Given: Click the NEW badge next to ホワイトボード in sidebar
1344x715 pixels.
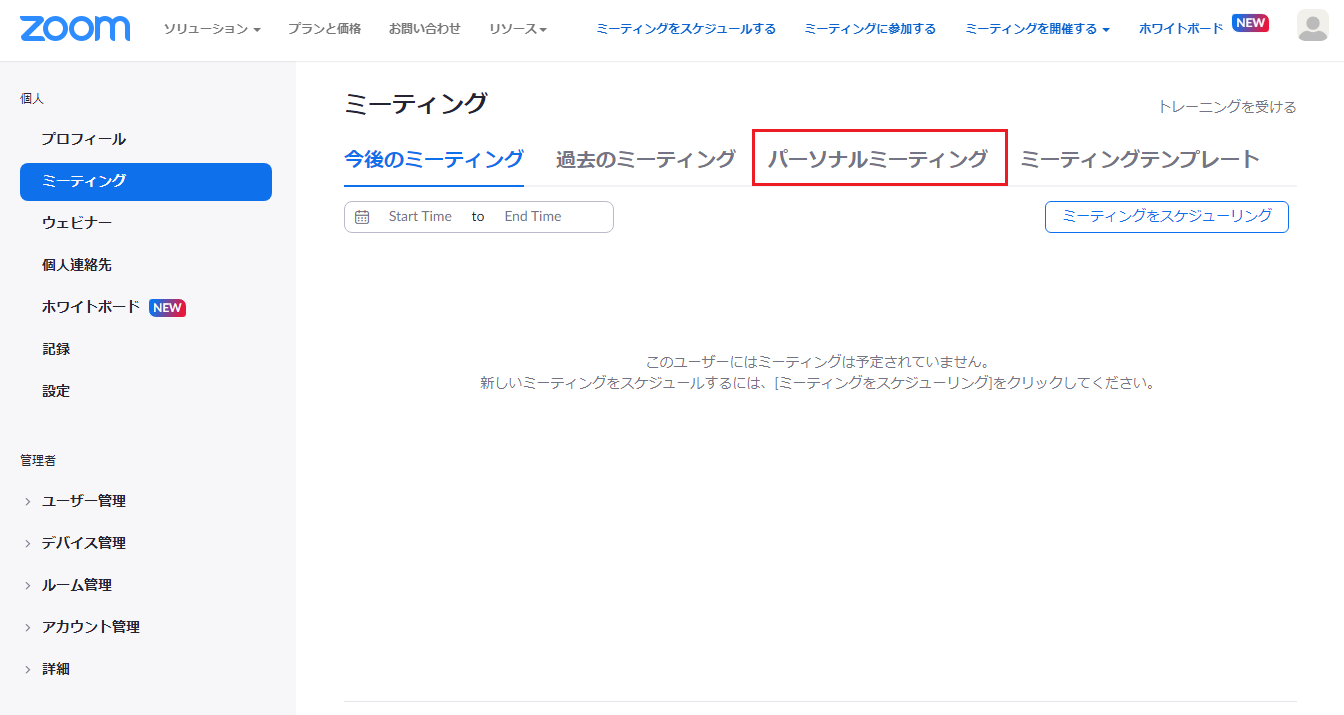Looking at the screenshot, I should click(167, 307).
